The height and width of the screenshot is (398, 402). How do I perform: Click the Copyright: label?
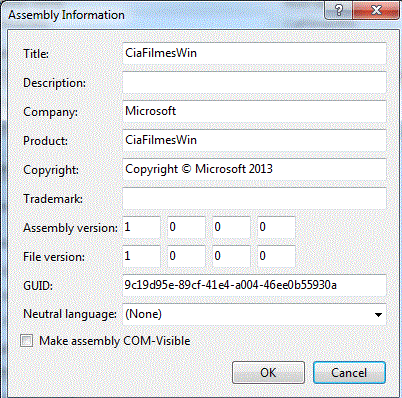[x=51, y=170]
